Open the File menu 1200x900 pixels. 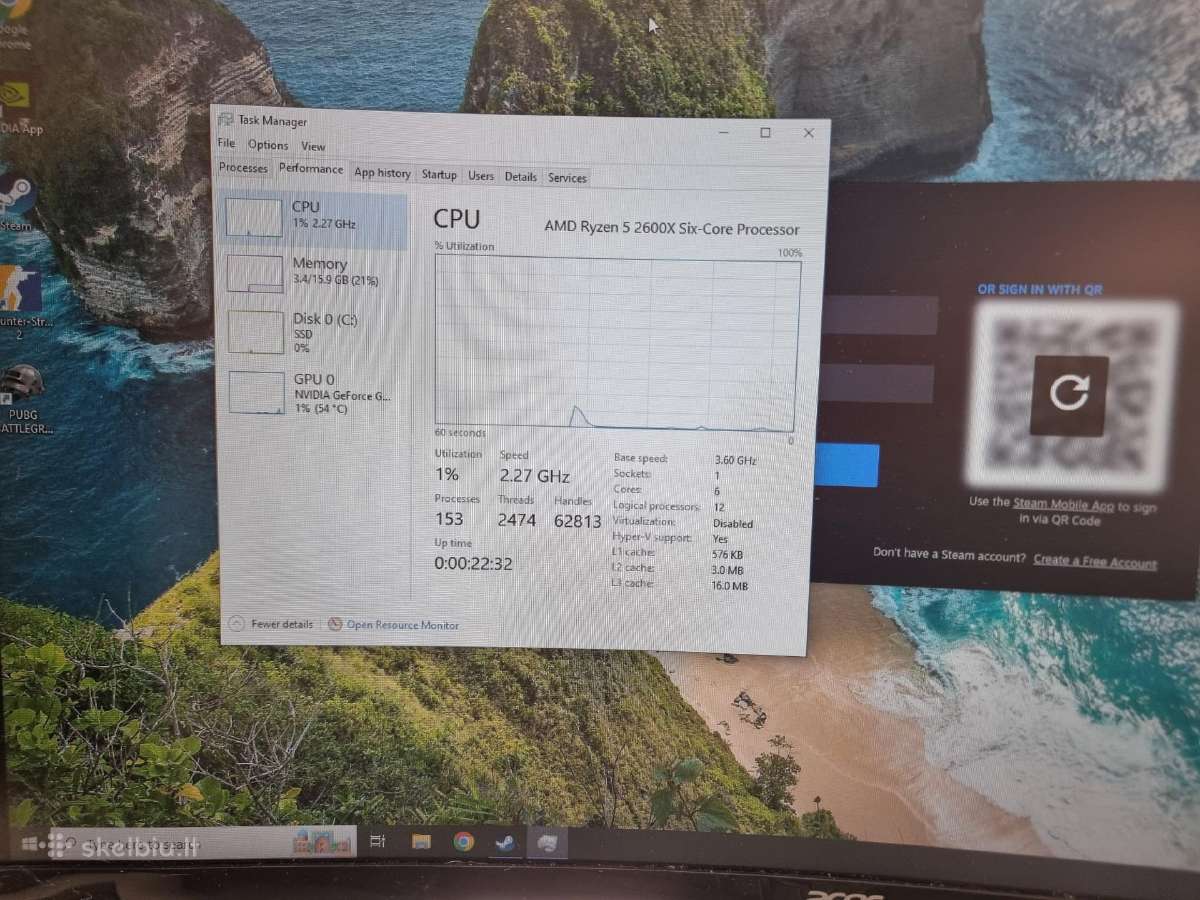click(226, 144)
